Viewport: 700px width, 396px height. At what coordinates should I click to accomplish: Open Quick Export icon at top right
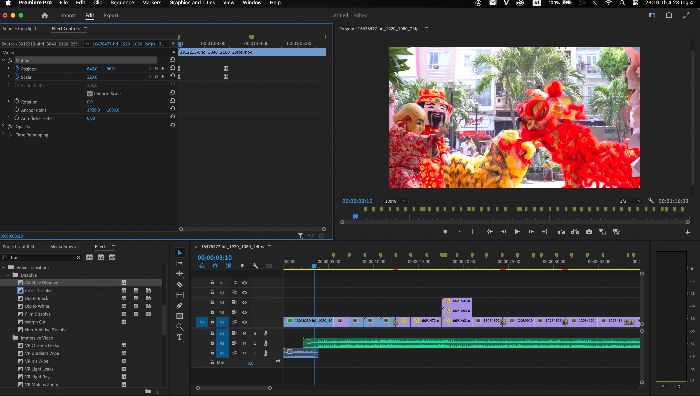pos(669,15)
